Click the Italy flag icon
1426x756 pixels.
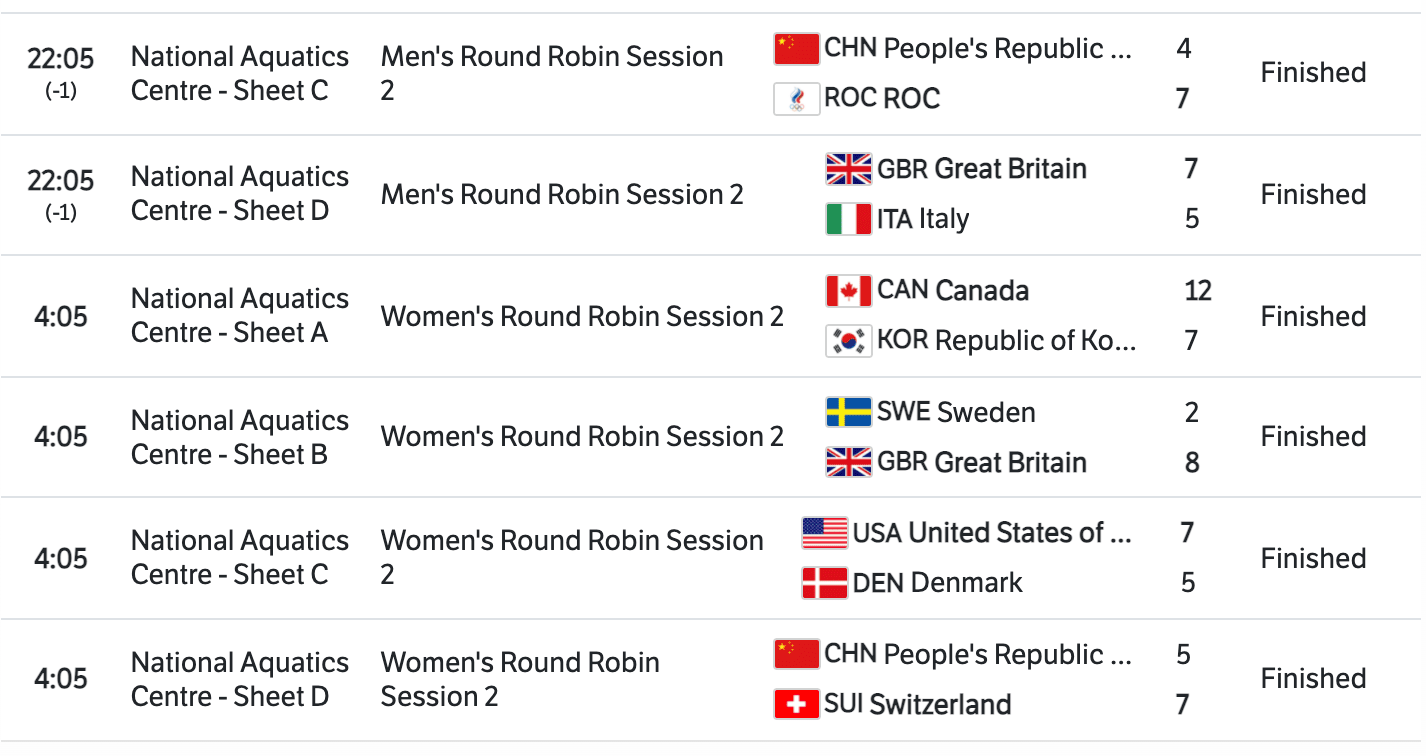point(848,219)
